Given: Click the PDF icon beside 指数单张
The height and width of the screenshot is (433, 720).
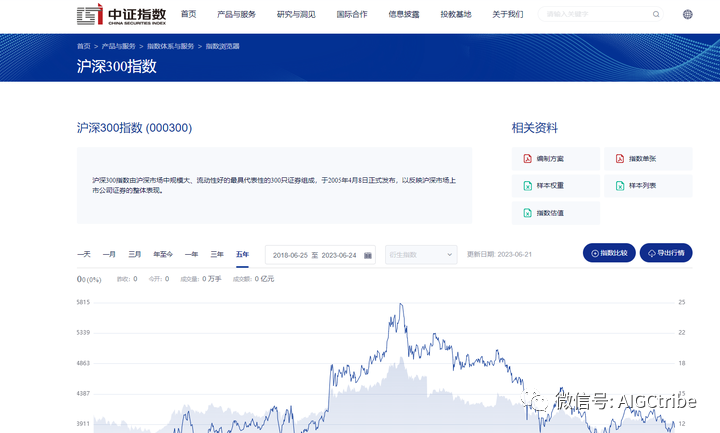Looking at the screenshot, I should click(x=620, y=158).
